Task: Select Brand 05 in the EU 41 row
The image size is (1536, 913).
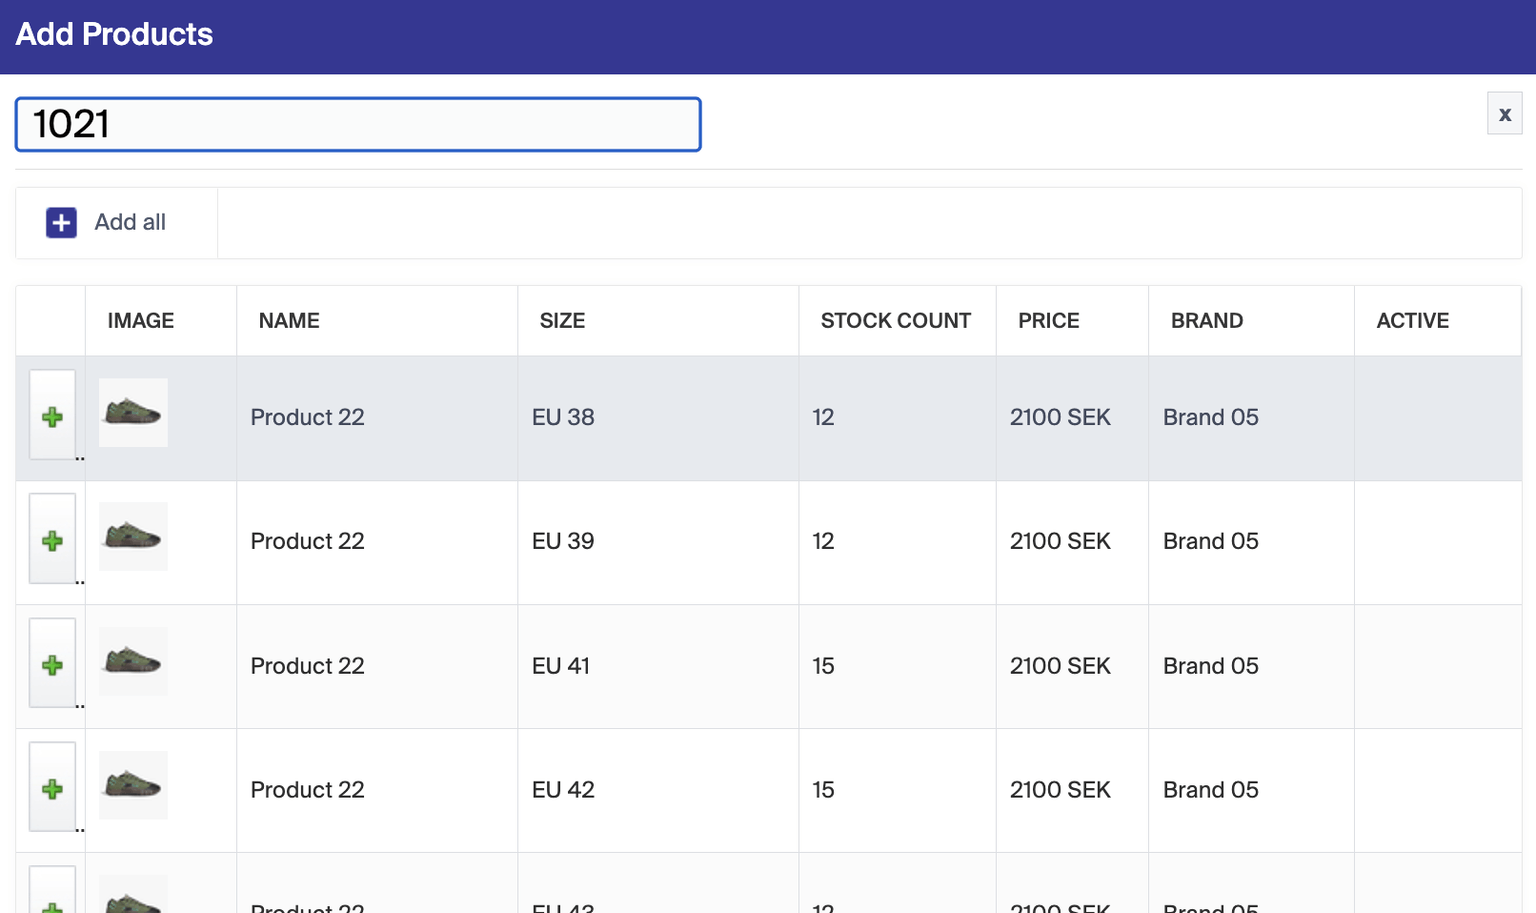Action: (1210, 666)
